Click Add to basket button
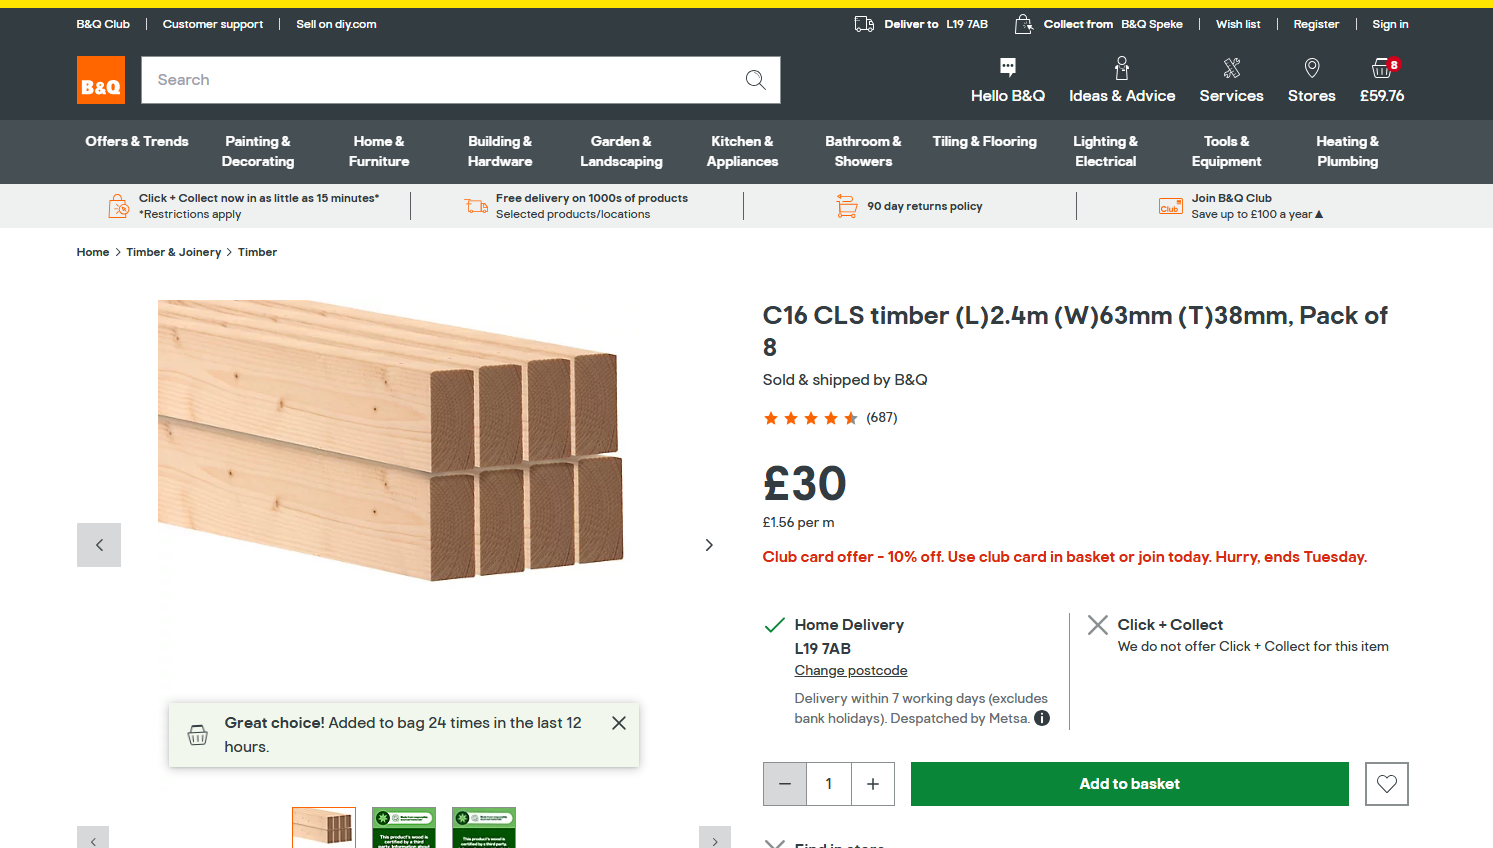1493x848 pixels. point(1129,784)
